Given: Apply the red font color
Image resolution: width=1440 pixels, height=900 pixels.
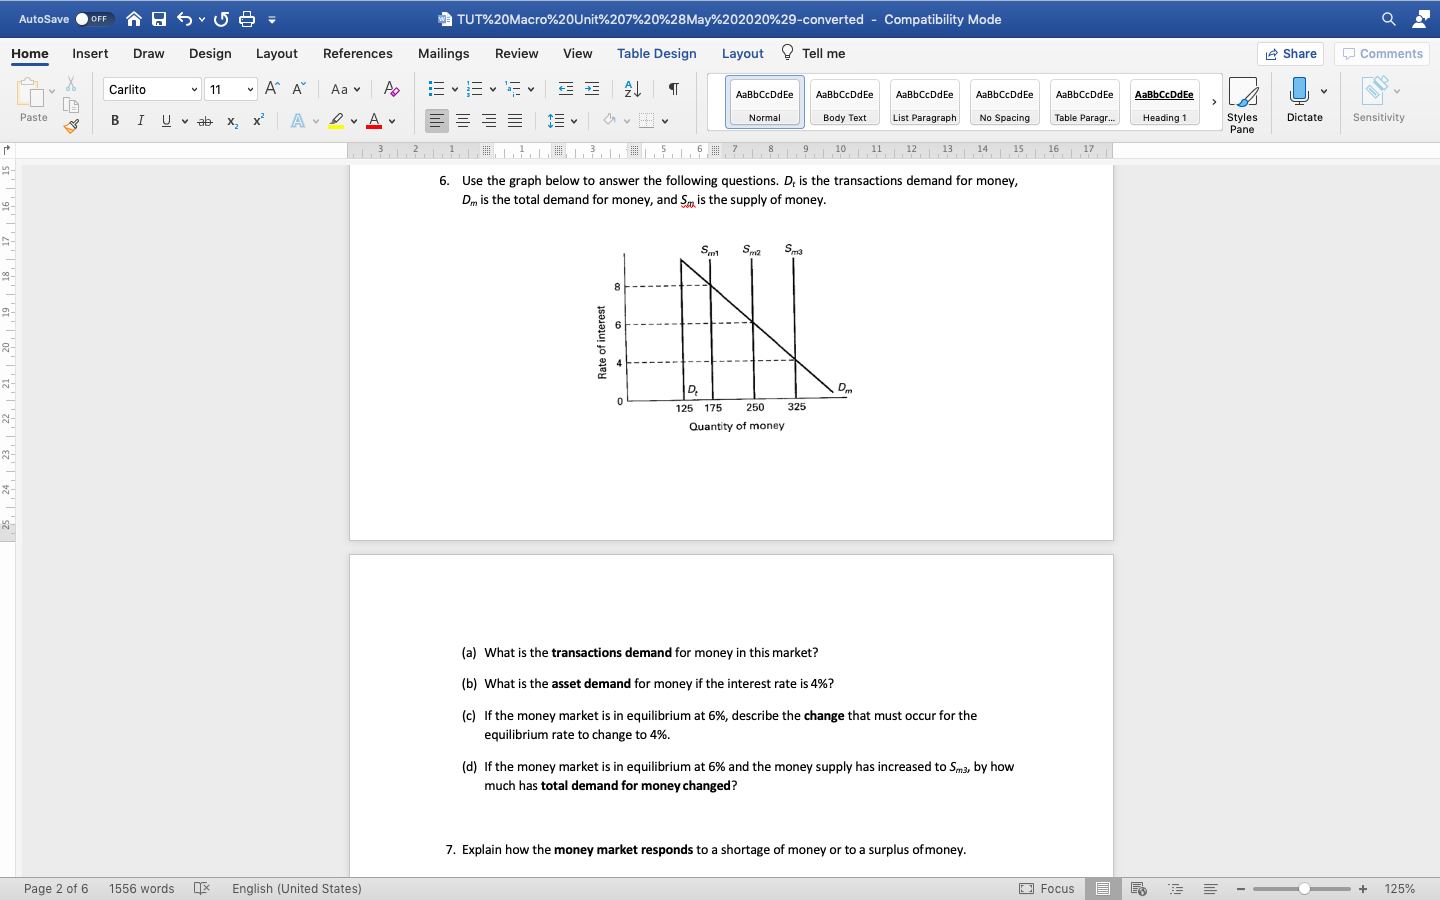Looking at the screenshot, I should point(374,121).
